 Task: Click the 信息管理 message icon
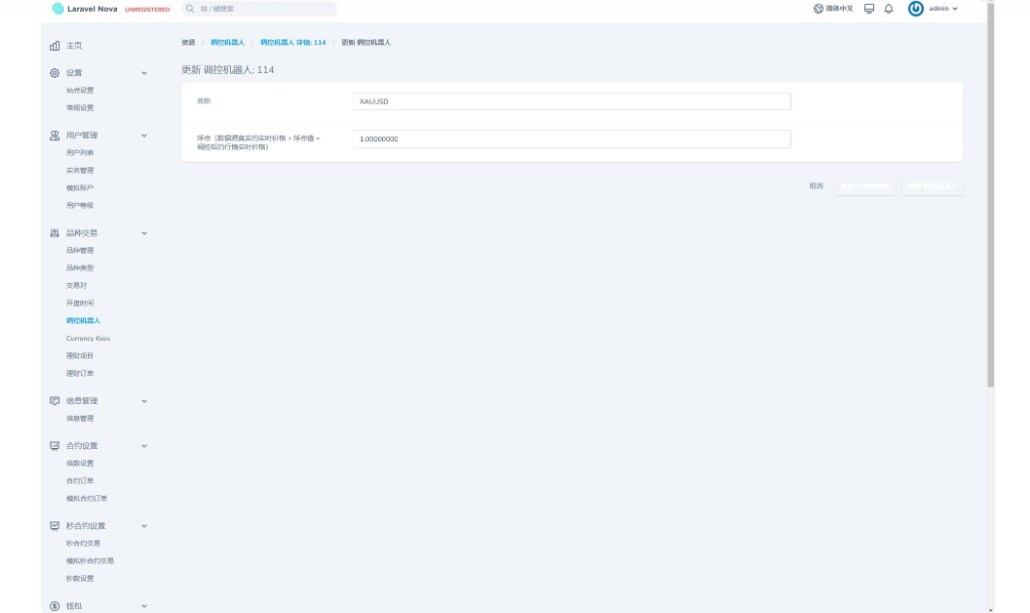[x=55, y=401]
